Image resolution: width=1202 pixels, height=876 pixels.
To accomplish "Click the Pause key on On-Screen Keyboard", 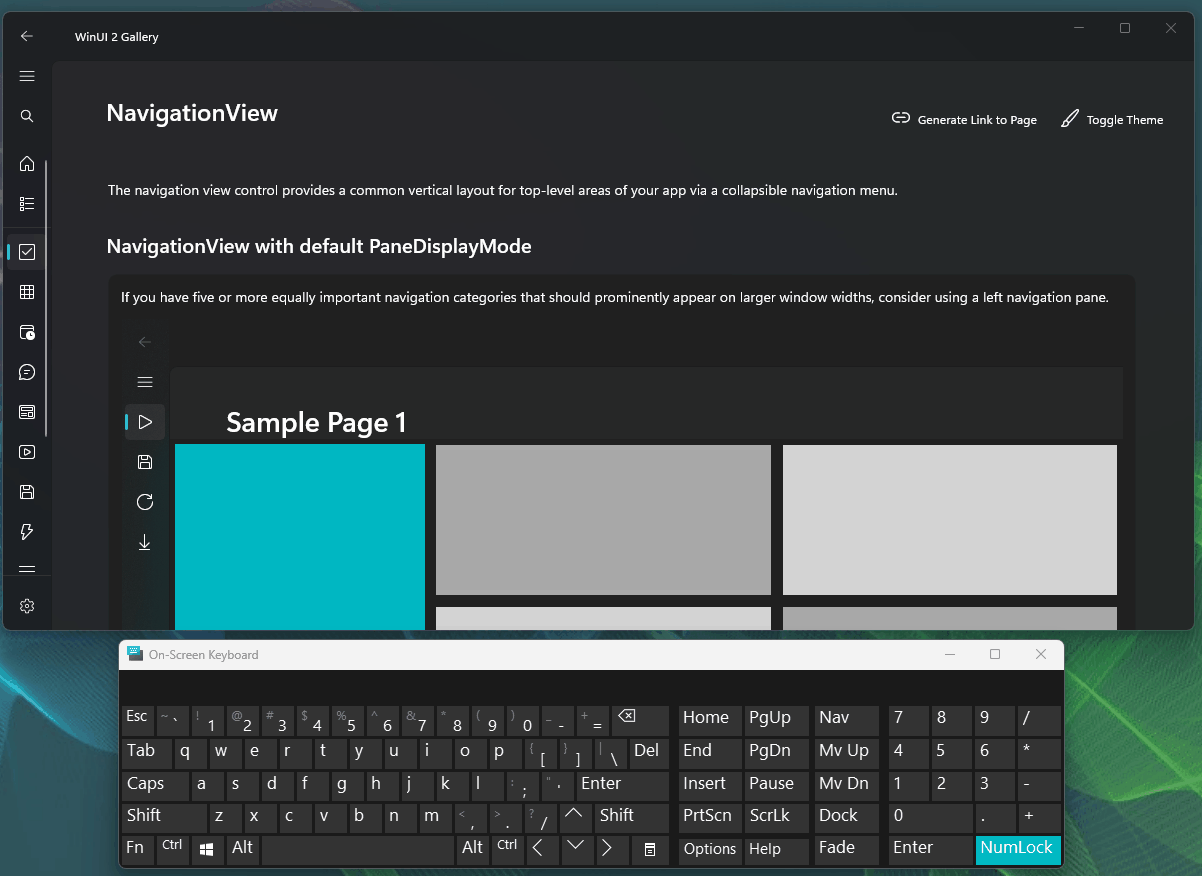I will point(776,785).
